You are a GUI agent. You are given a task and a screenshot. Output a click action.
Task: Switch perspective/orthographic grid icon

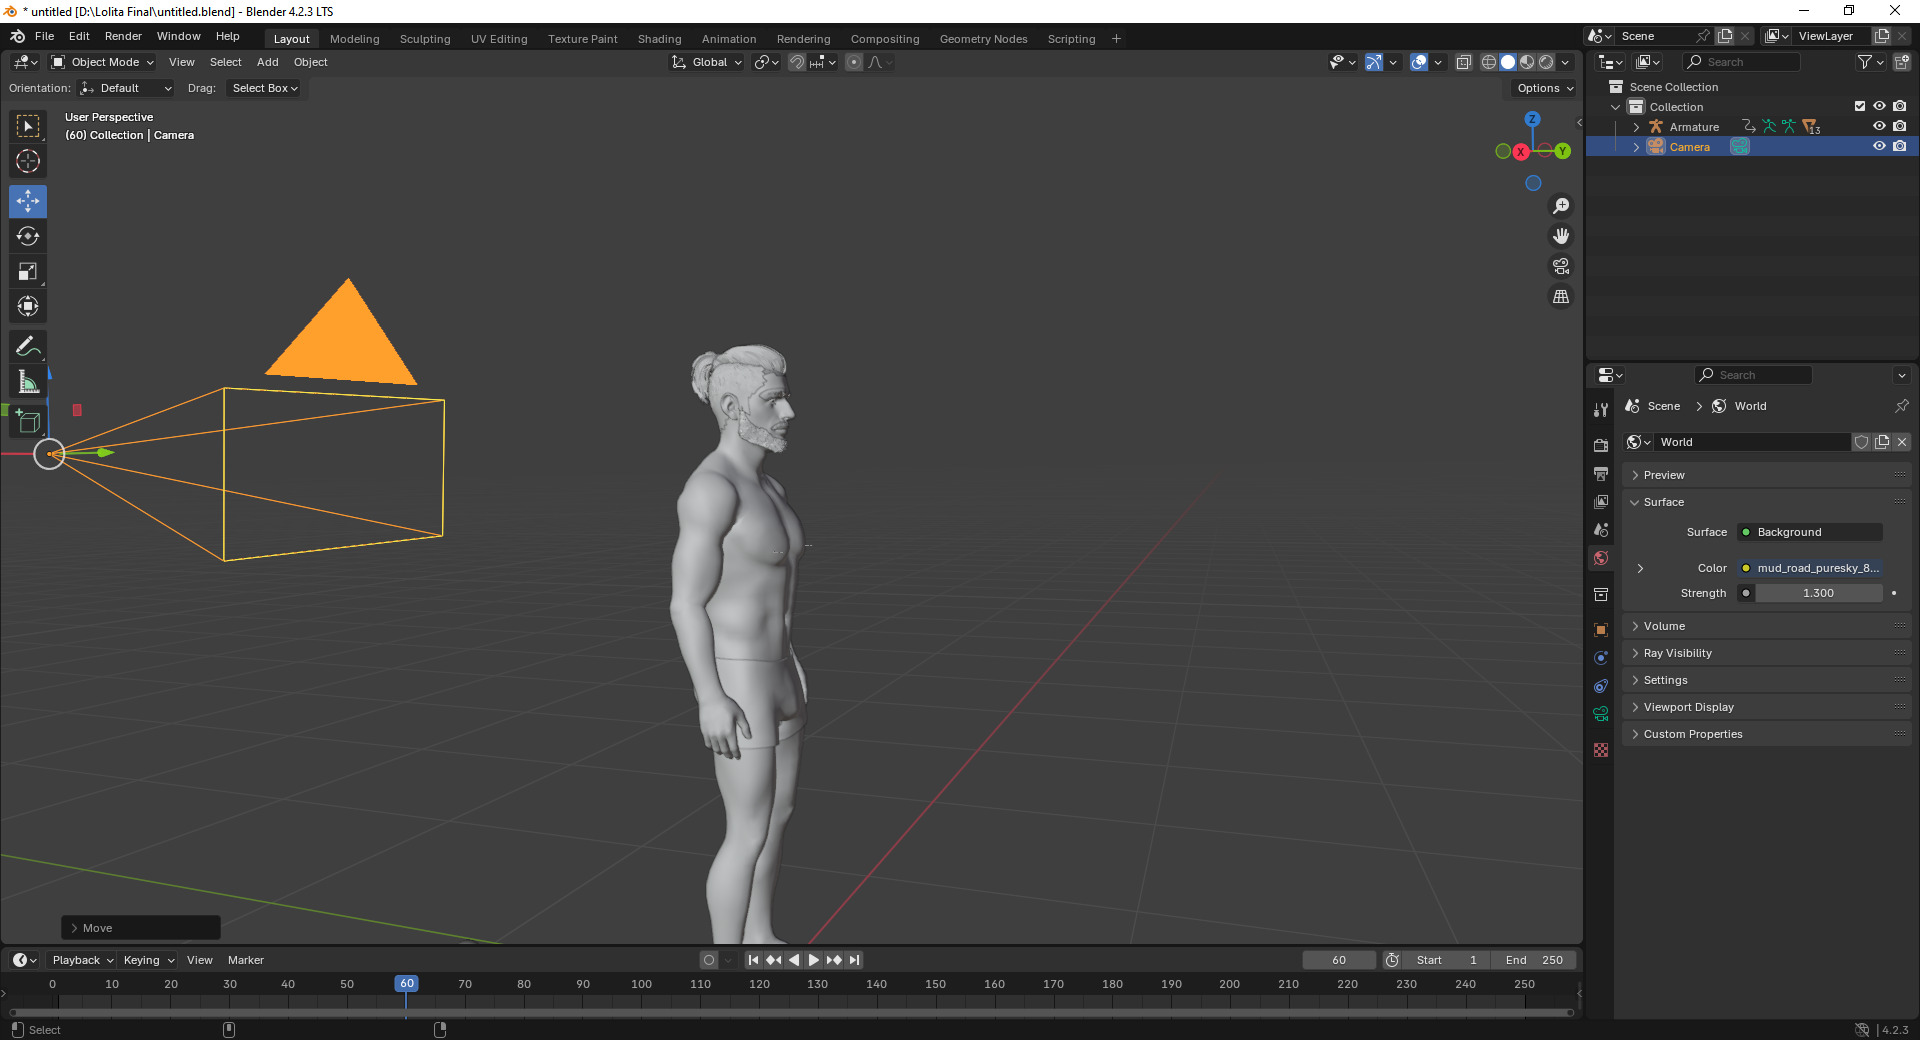pyautogui.click(x=1561, y=296)
